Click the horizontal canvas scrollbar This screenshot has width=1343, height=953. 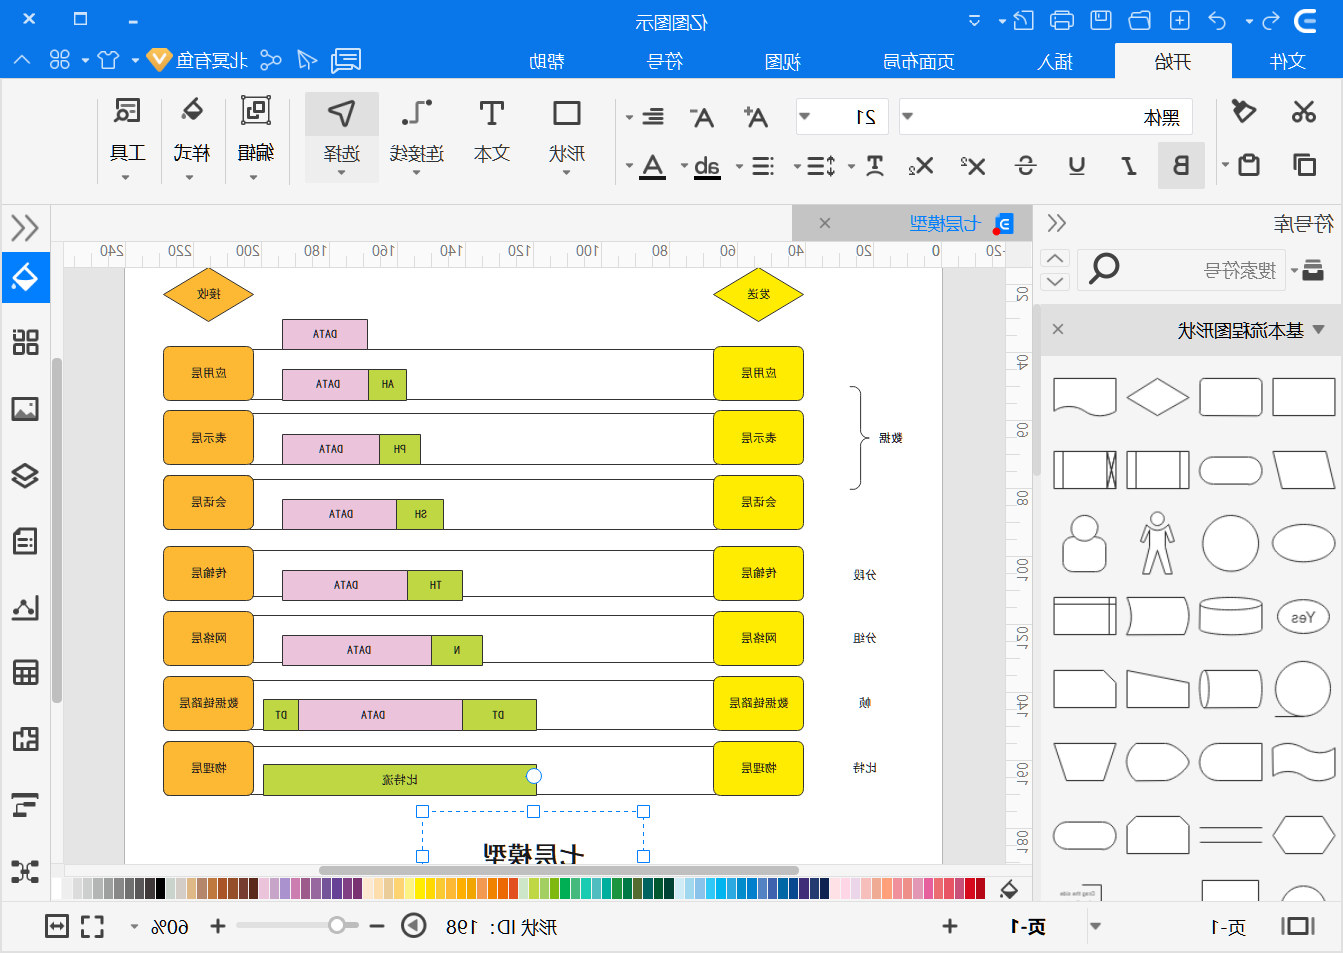558,870
